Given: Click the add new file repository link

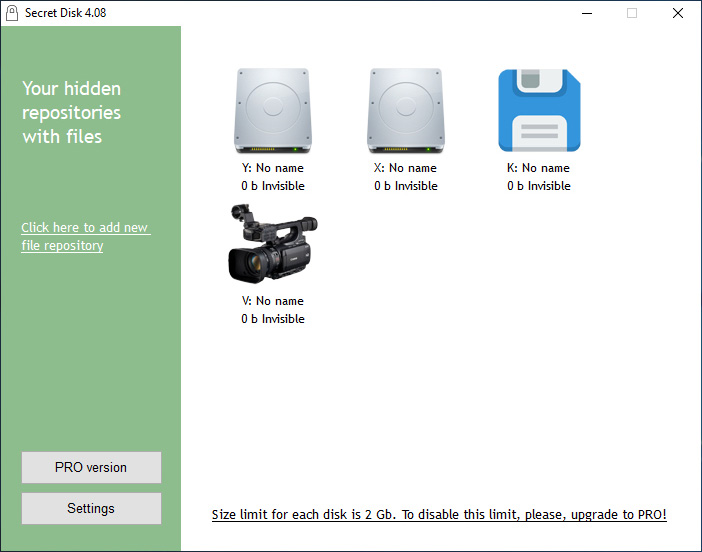Looking at the screenshot, I should (85, 237).
